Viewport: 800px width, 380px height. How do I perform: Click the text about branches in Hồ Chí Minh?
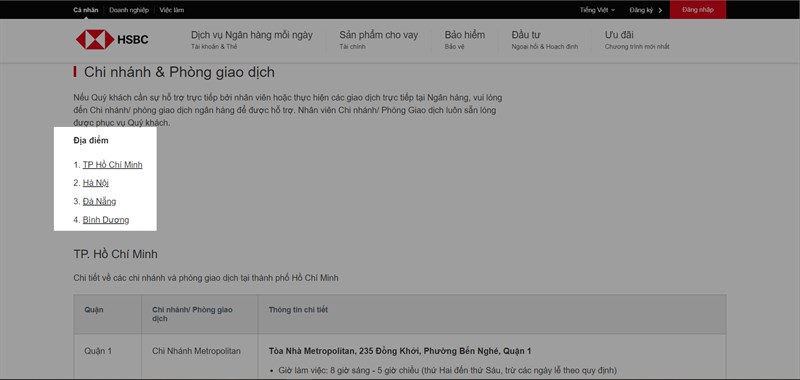point(206,278)
